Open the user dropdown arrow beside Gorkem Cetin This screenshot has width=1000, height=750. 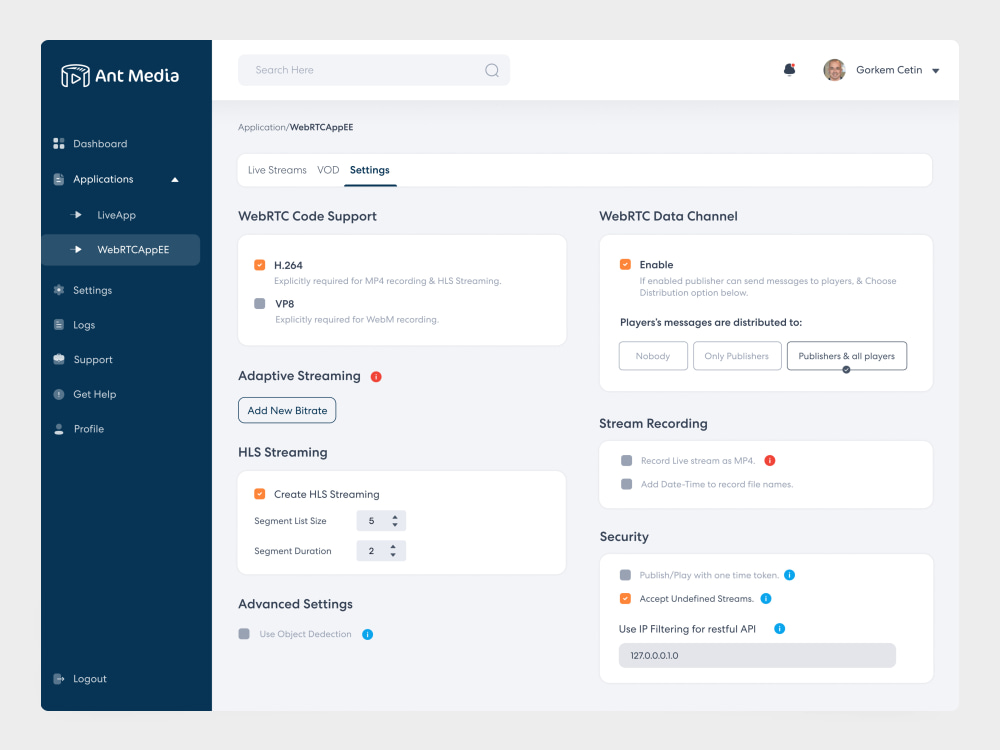tap(936, 71)
